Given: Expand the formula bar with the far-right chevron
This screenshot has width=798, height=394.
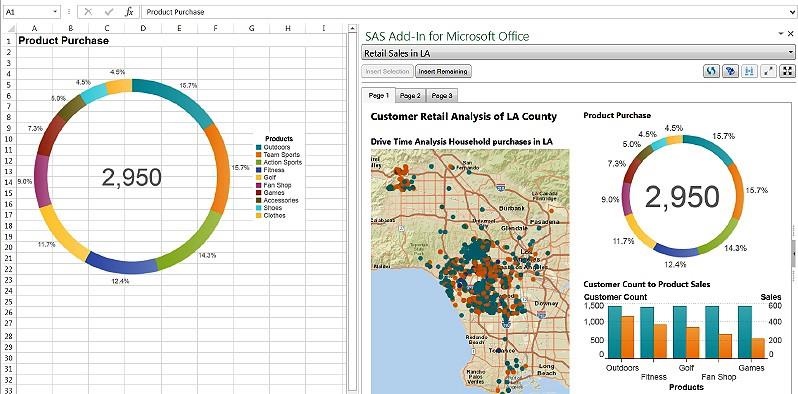Looking at the screenshot, I should click(x=793, y=12).
